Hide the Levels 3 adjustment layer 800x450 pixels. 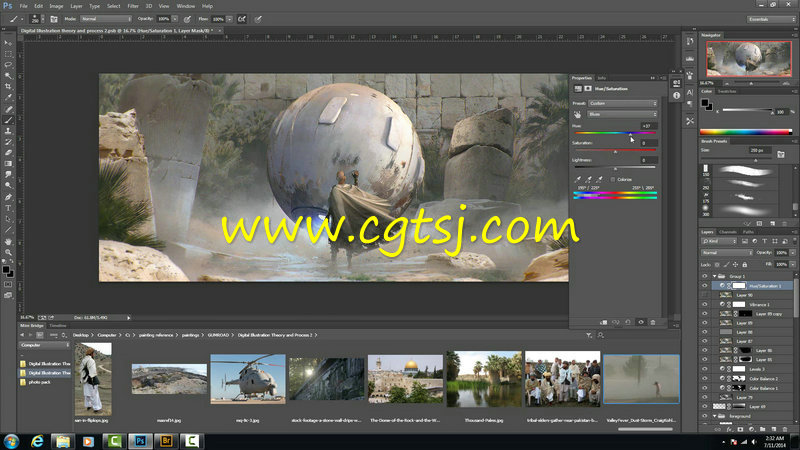(705, 369)
